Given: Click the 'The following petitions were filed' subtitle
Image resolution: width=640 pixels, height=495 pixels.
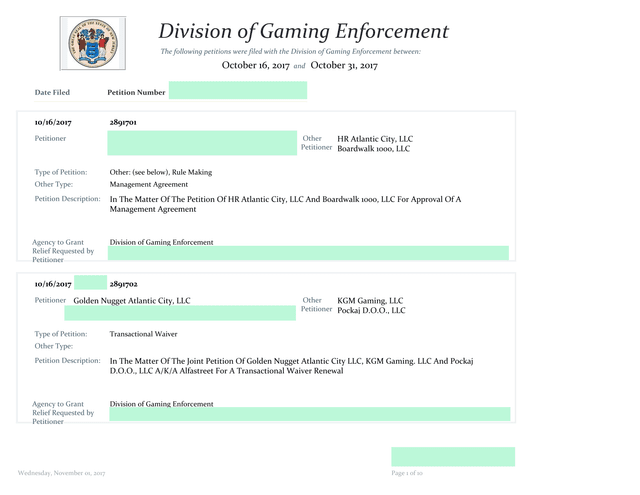Looking at the screenshot, I should point(290,51).
